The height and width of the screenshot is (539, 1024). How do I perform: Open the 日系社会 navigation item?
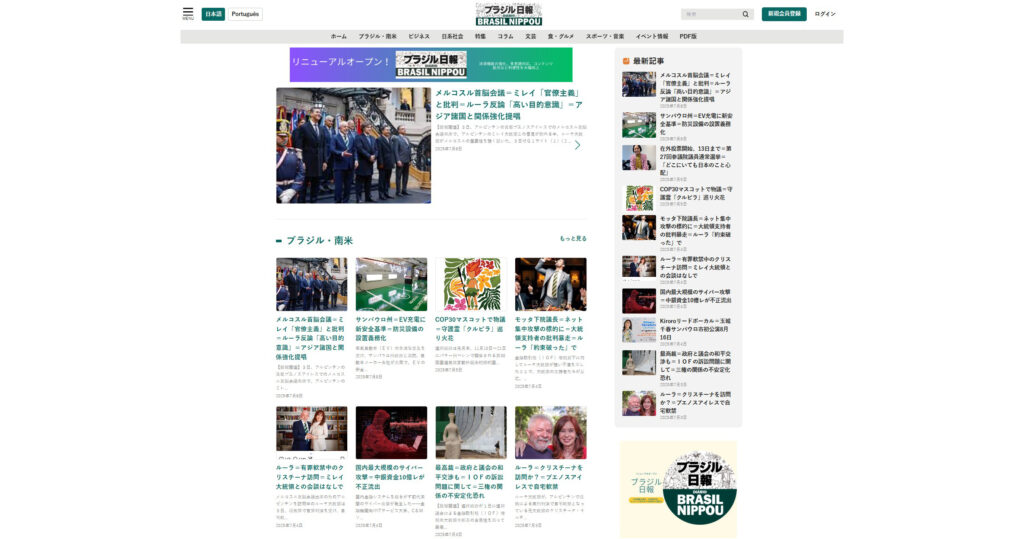click(x=452, y=37)
